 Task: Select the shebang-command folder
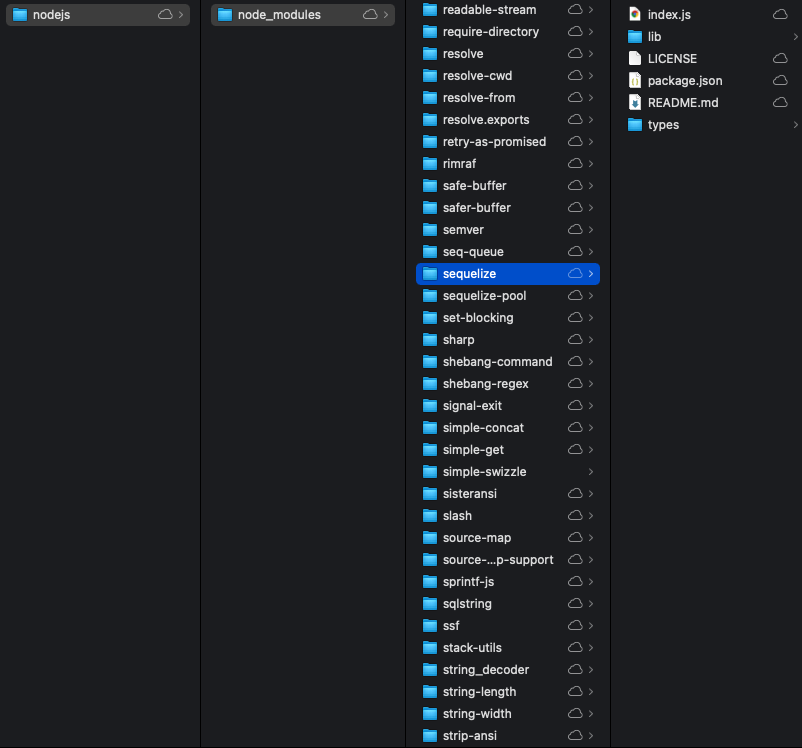click(508, 362)
